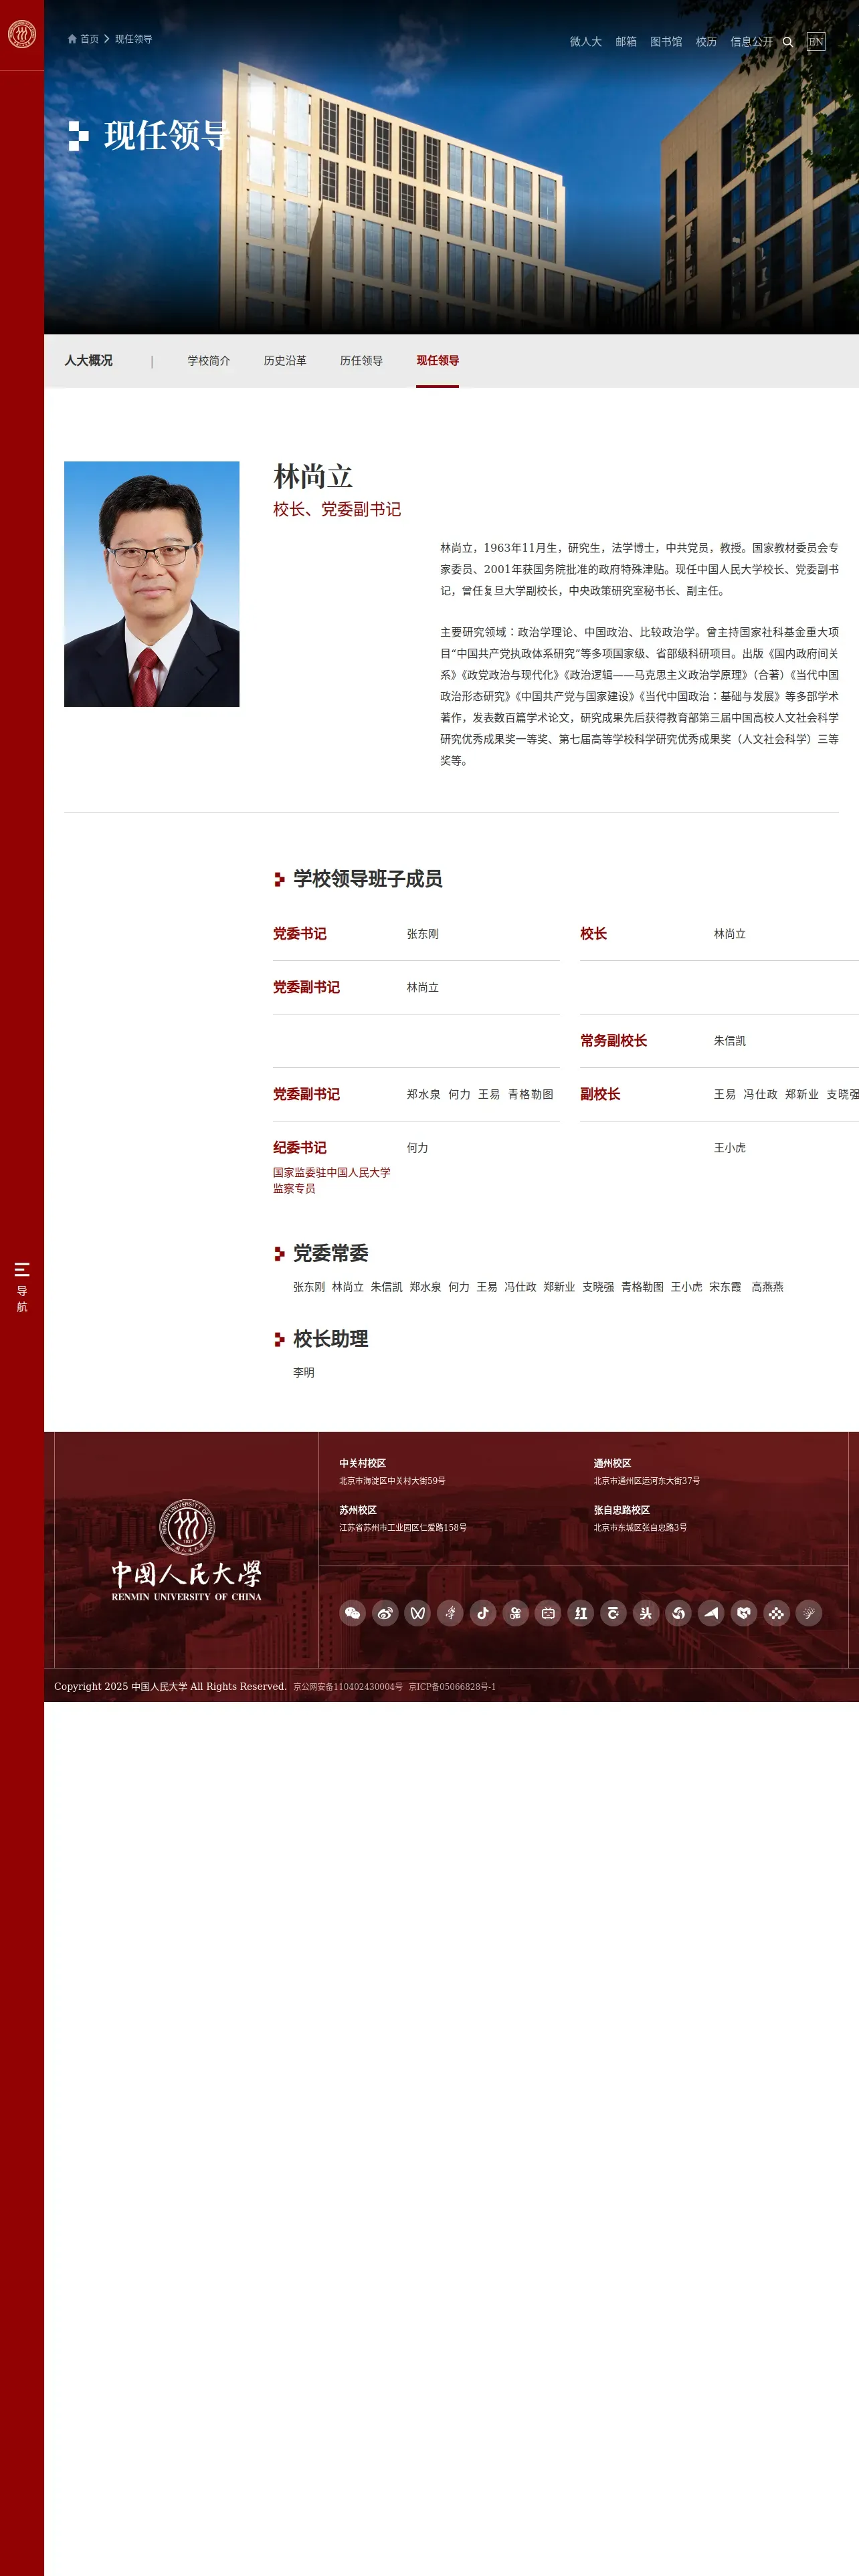Switch to the 历史沿革 tab
This screenshot has width=859, height=2576.
[x=285, y=361]
